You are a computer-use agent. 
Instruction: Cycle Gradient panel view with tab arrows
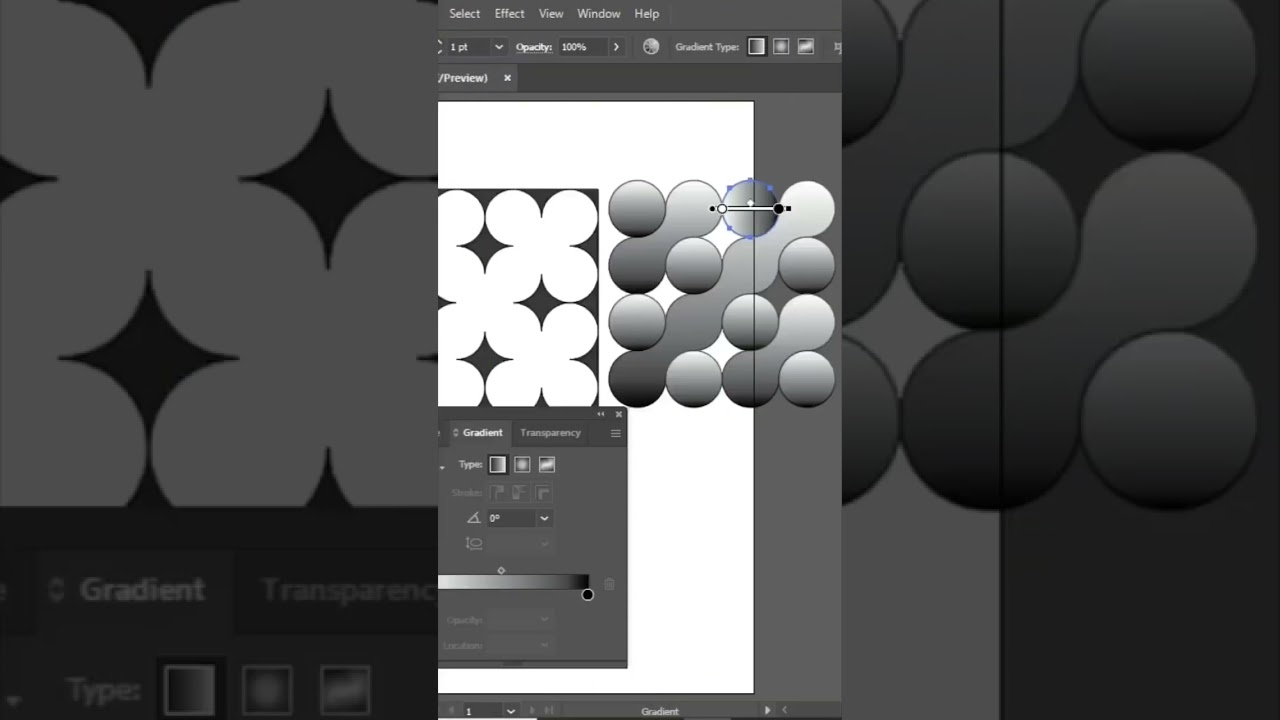pyautogui.click(x=456, y=433)
